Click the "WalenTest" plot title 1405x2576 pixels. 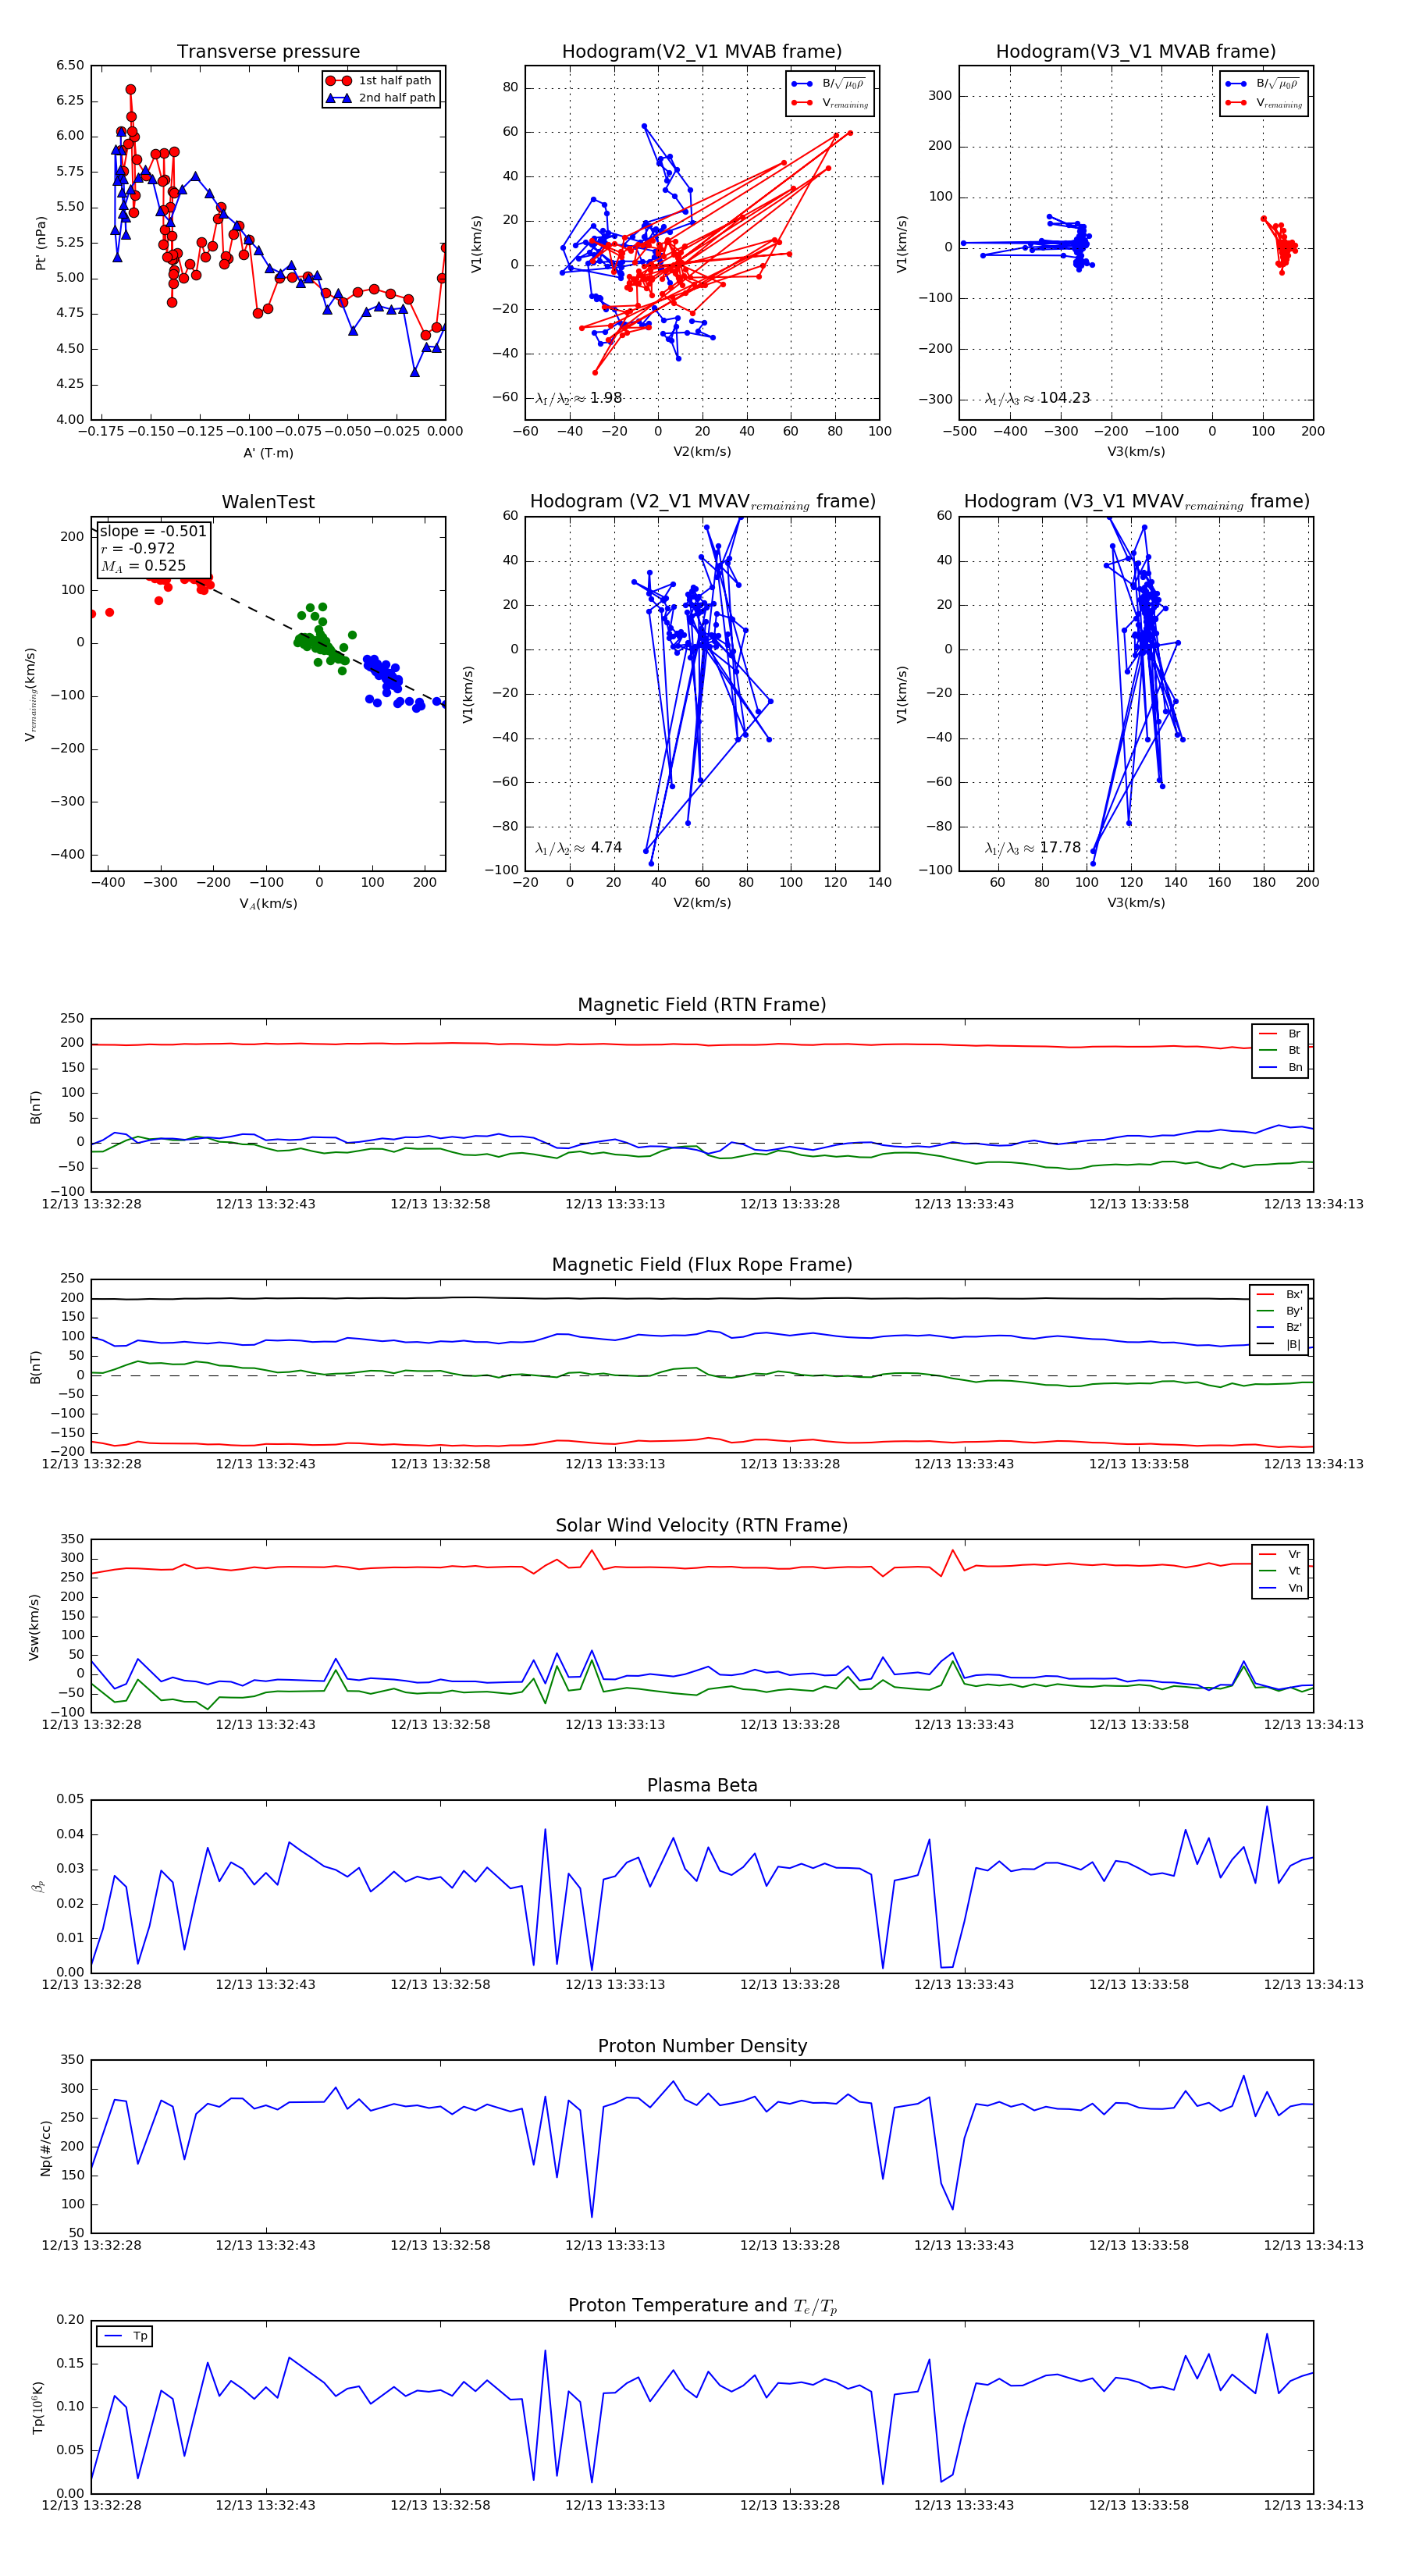click(x=268, y=502)
